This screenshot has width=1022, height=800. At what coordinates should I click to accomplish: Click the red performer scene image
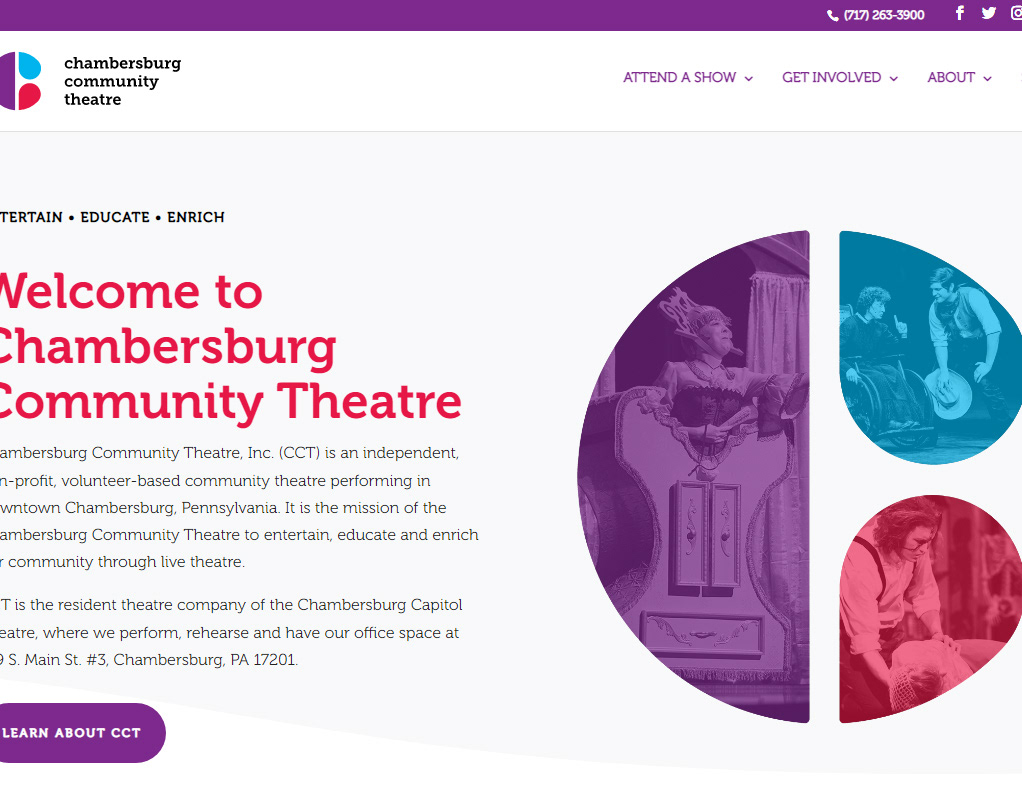pyautogui.click(x=930, y=608)
